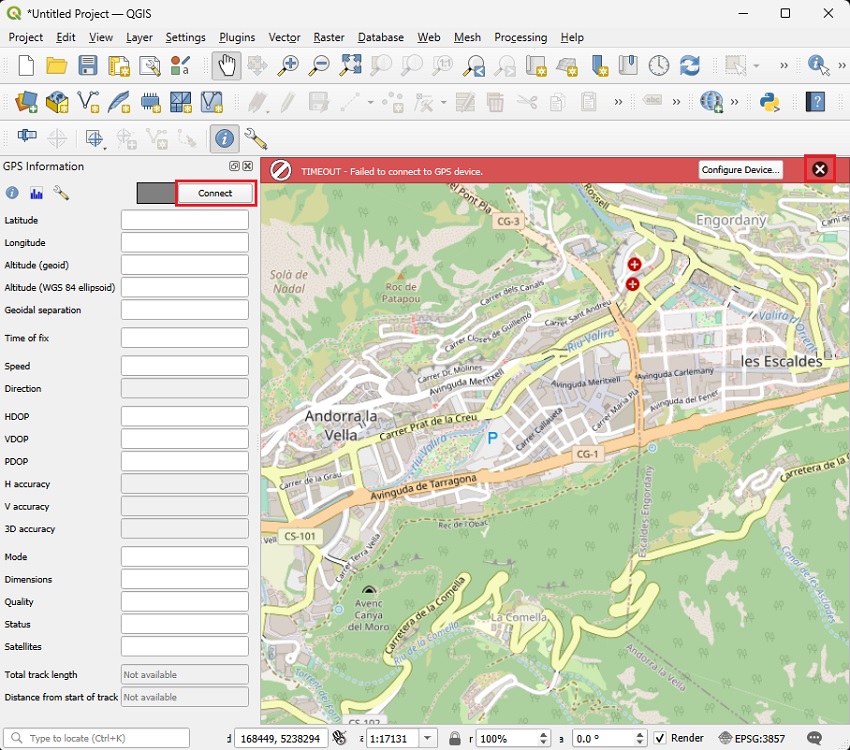Click the Configure Device button
This screenshot has width=850, height=750.
(x=740, y=170)
